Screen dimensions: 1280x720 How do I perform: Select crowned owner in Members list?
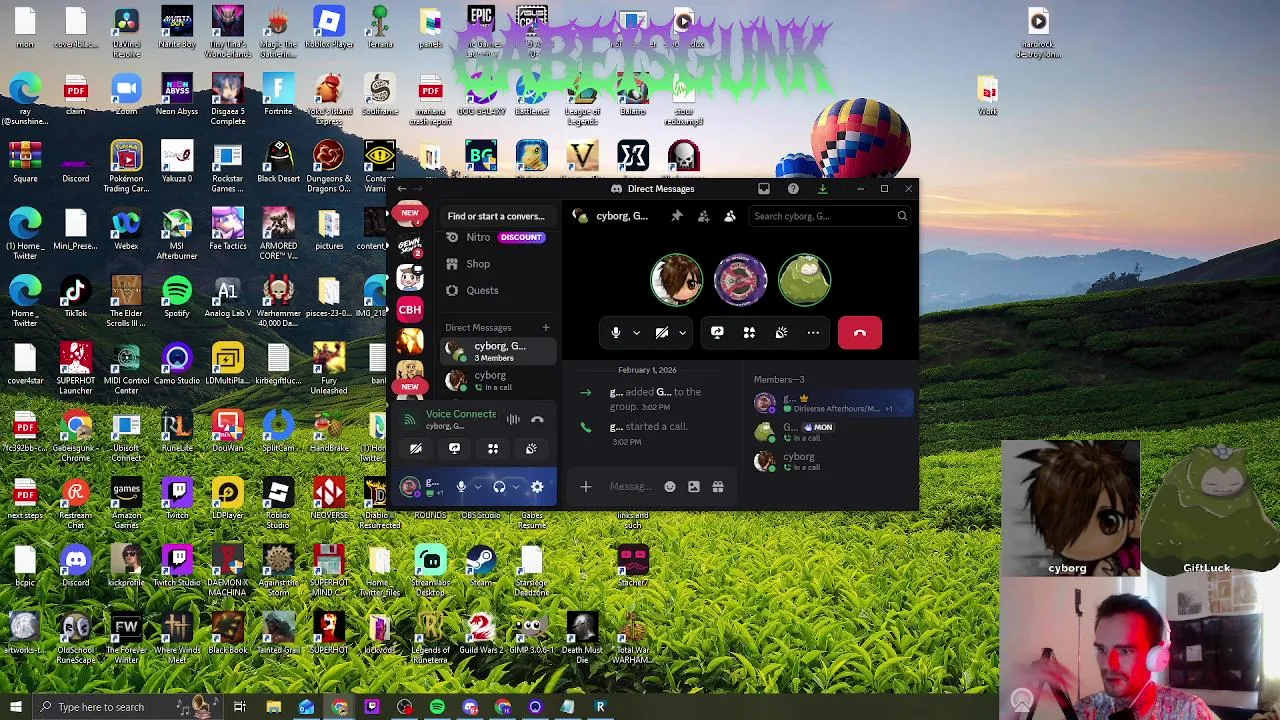click(x=833, y=403)
